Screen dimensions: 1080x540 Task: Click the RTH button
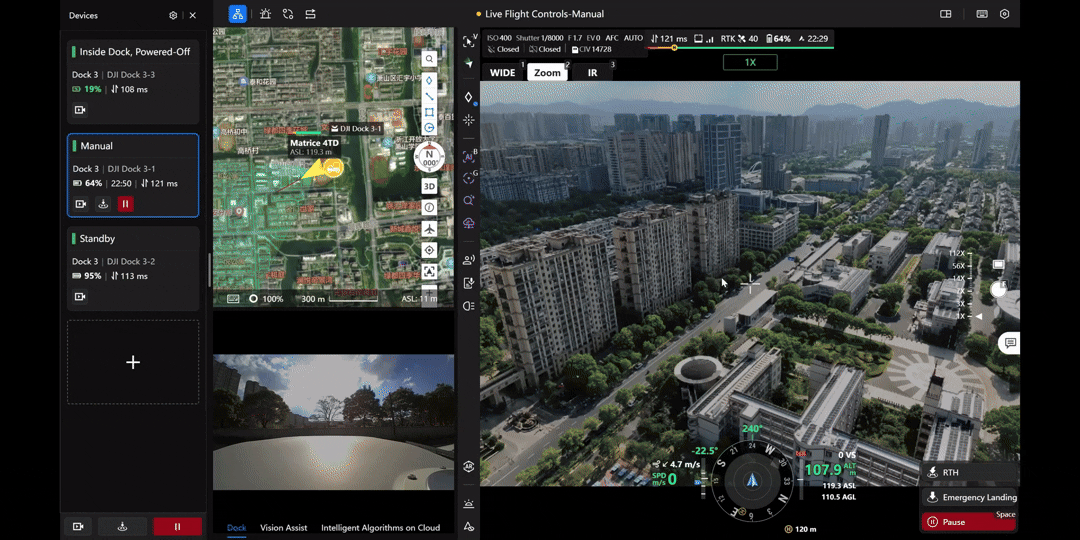coord(969,472)
